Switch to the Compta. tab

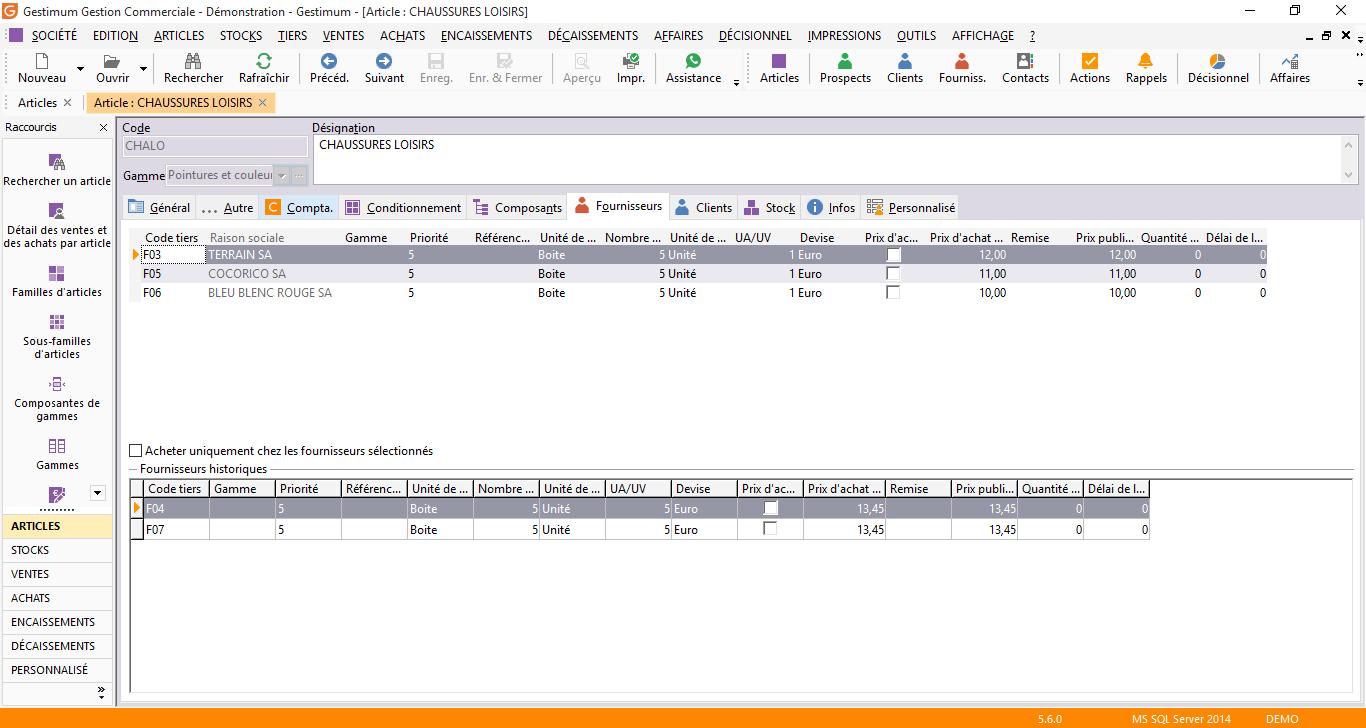(299, 208)
